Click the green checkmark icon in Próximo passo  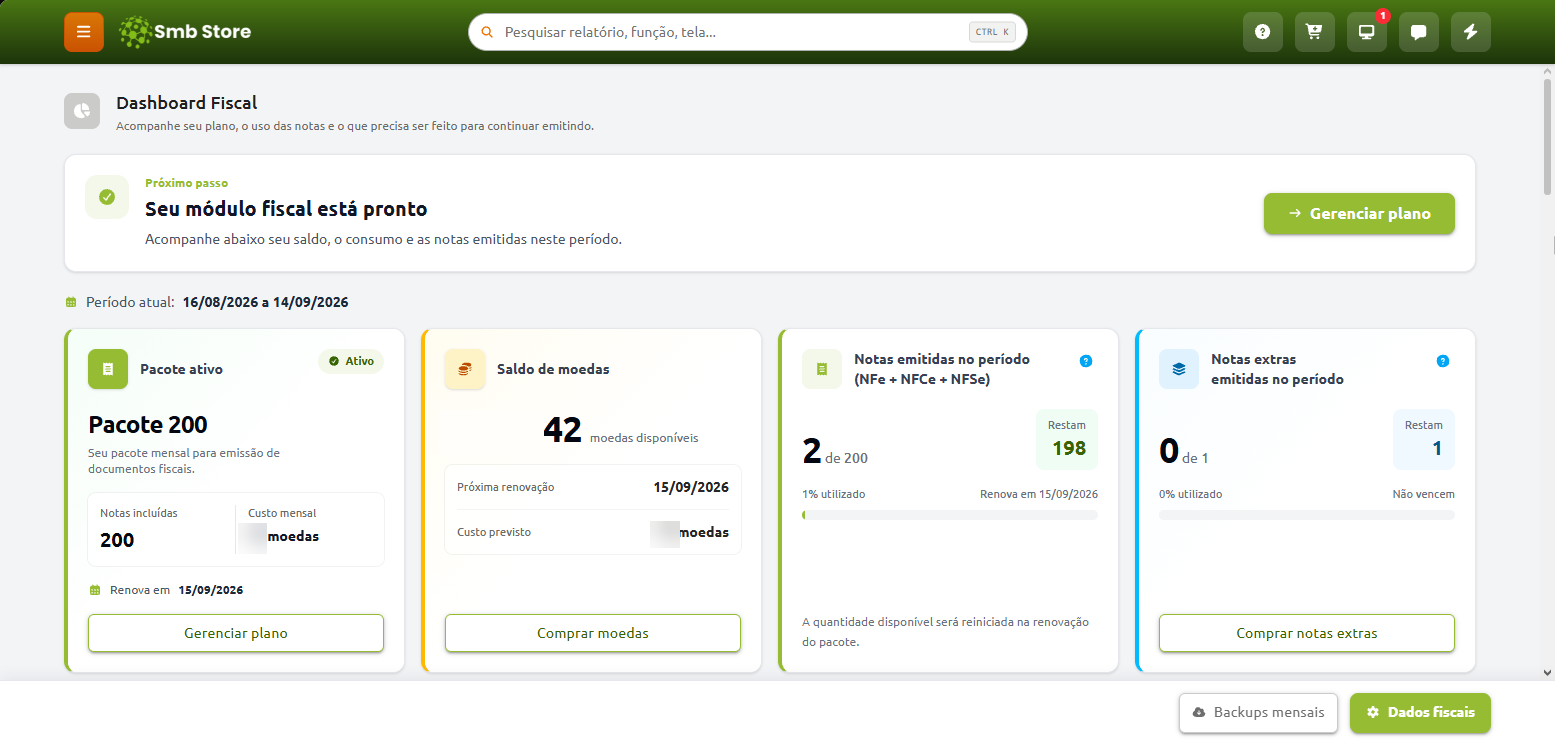click(107, 197)
